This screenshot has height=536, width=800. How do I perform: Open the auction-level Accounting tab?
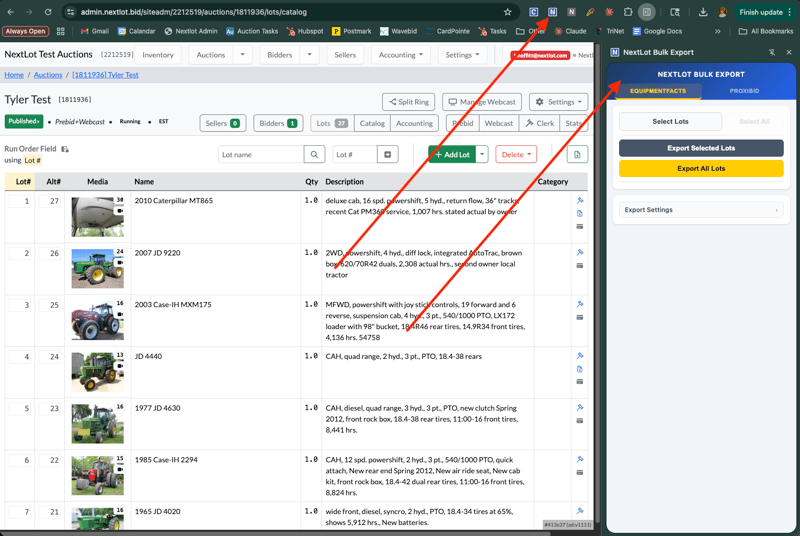[x=414, y=123]
